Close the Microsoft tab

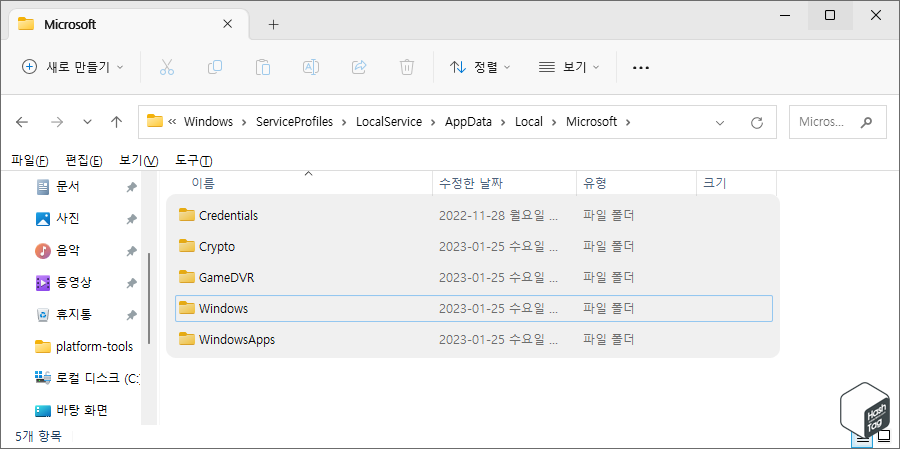tap(227, 24)
